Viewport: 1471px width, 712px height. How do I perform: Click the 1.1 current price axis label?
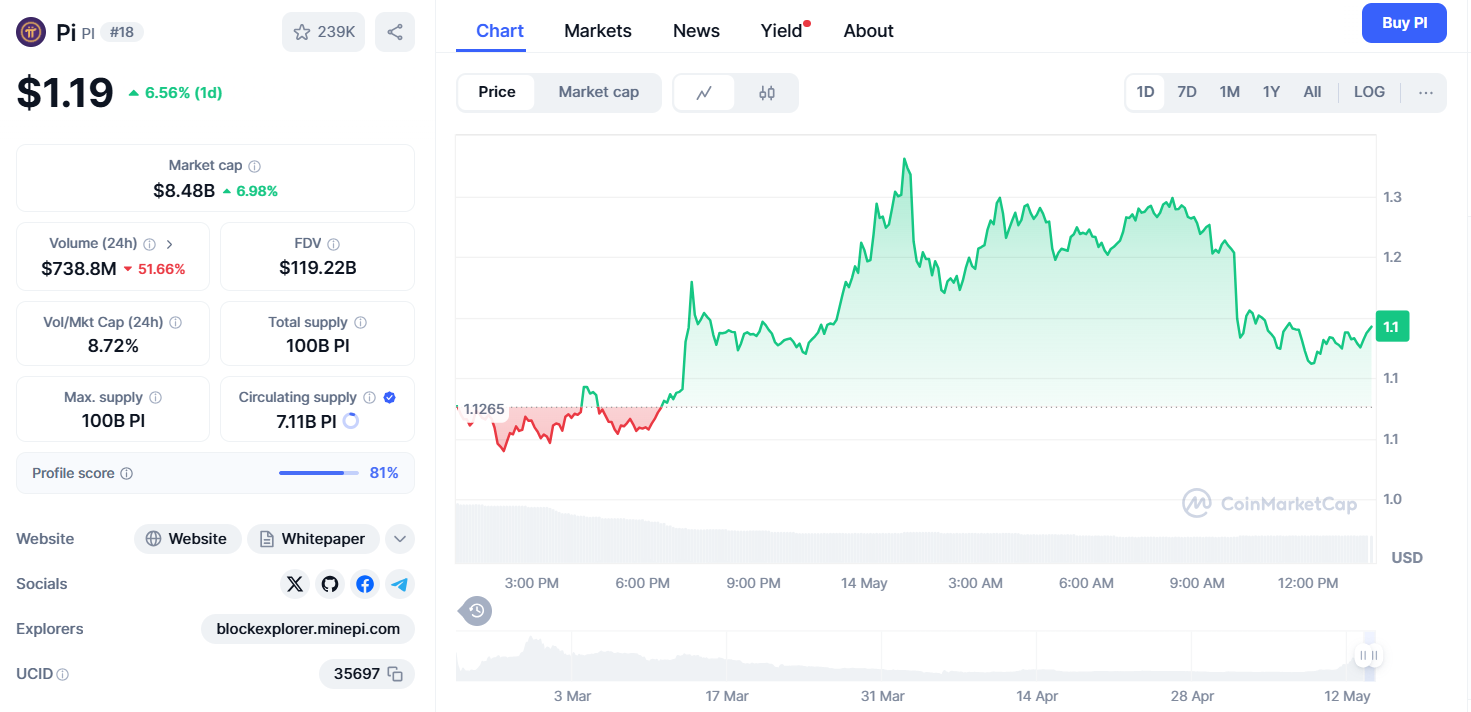pyautogui.click(x=1392, y=327)
